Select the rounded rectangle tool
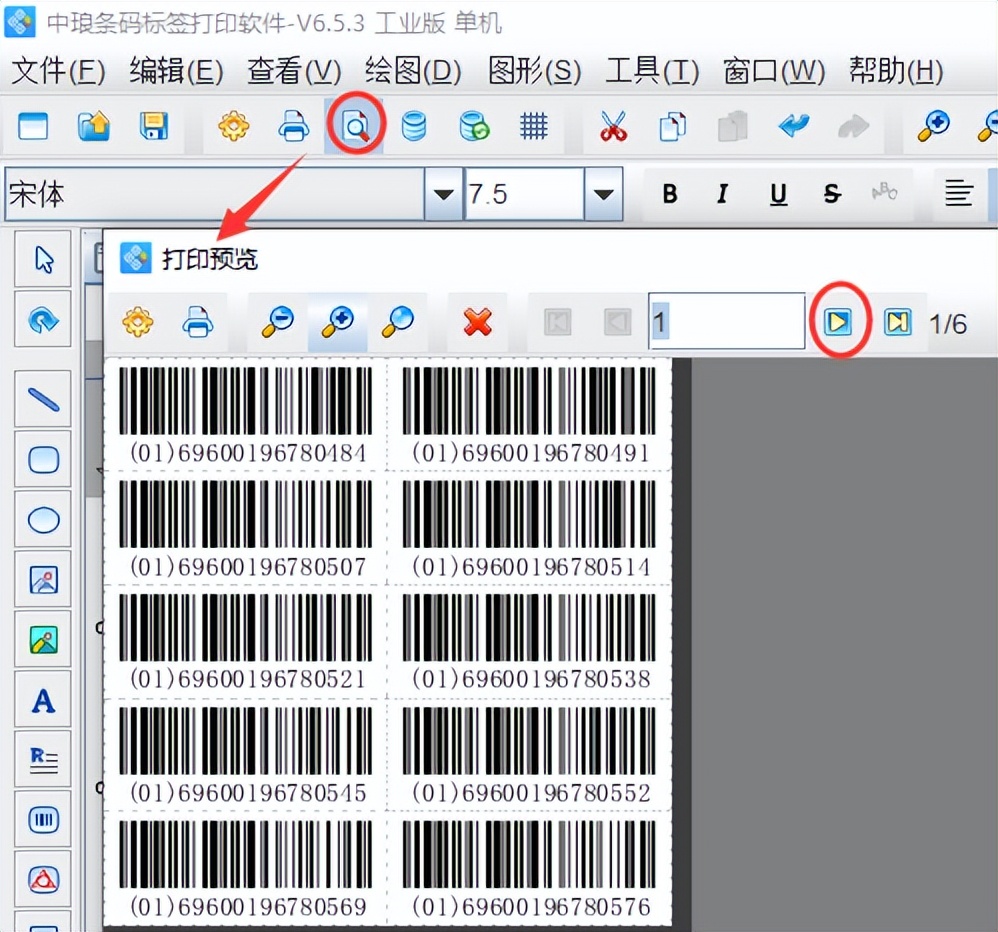Viewport: 998px width, 932px height. click(x=42, y=459)
